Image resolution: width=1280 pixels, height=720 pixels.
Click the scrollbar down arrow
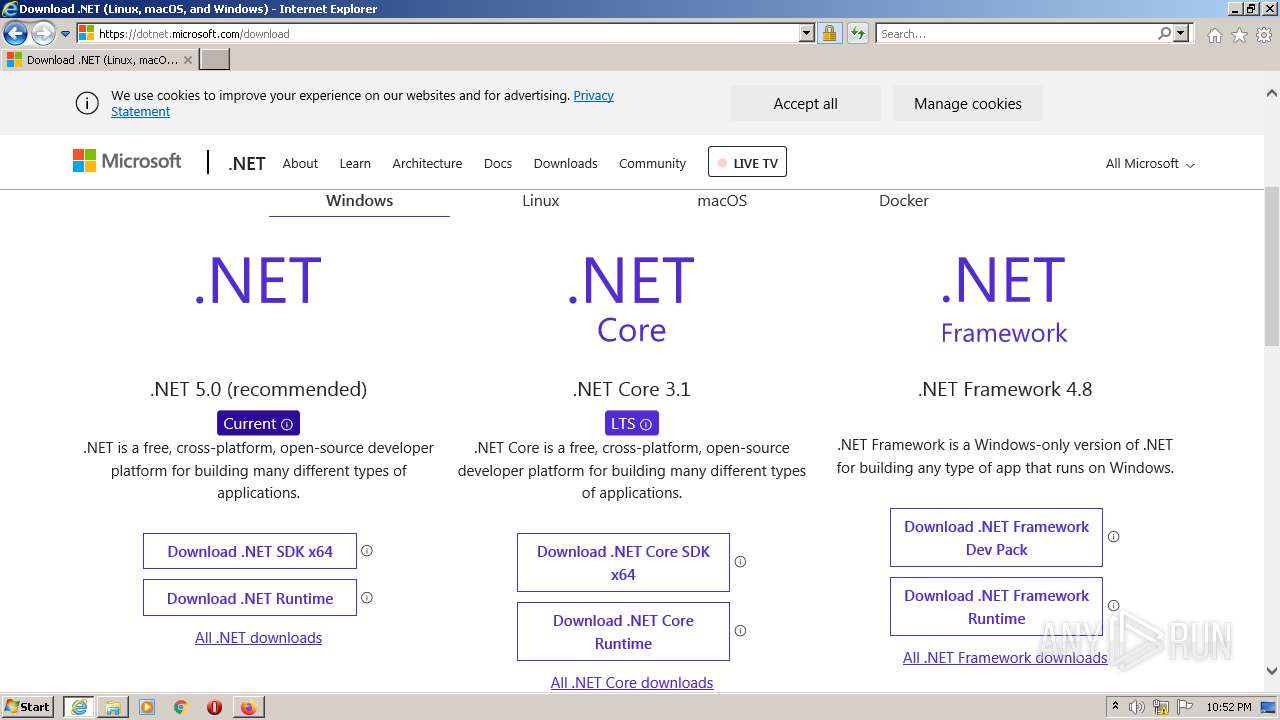coord(1271,671)
